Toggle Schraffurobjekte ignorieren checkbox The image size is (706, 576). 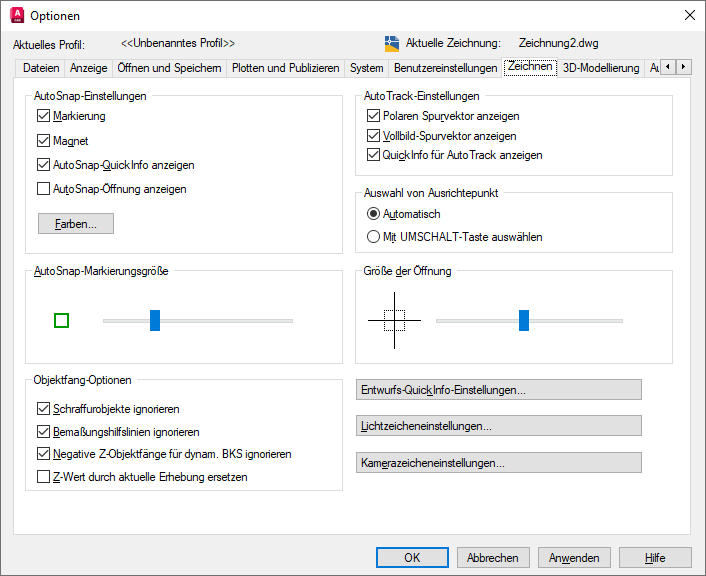click(x=43, y=409)
